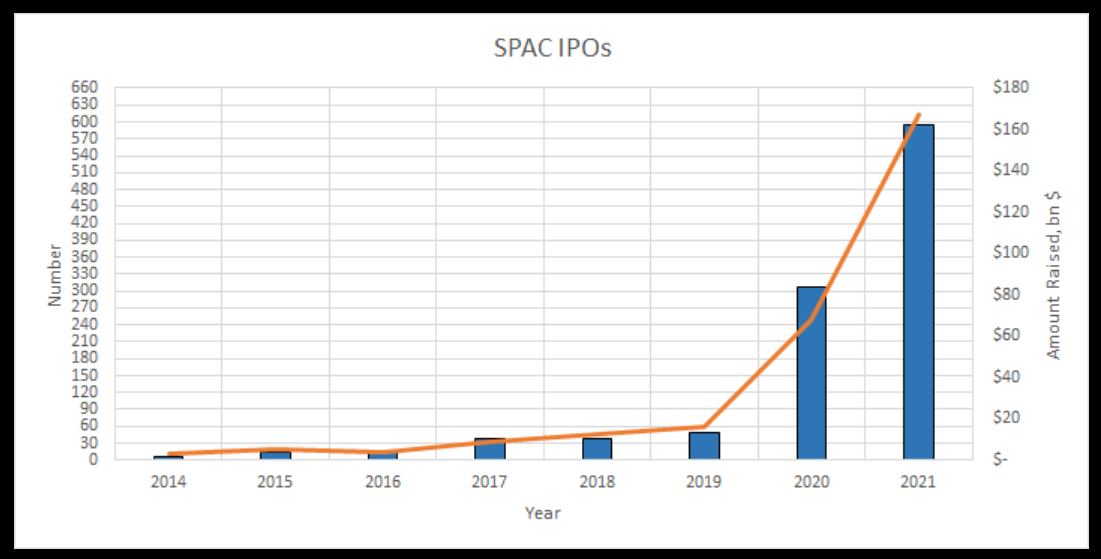Screen dimensions: 1101x559
Task: Click the 2020 x-axis year label
Action: 811,482
